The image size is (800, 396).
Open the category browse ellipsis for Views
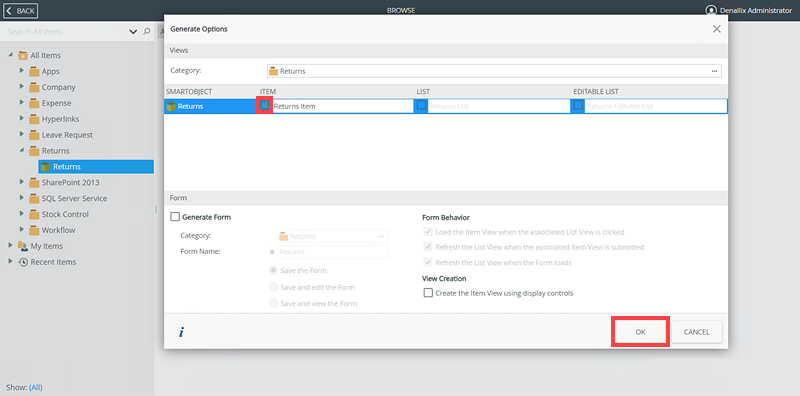714,71
